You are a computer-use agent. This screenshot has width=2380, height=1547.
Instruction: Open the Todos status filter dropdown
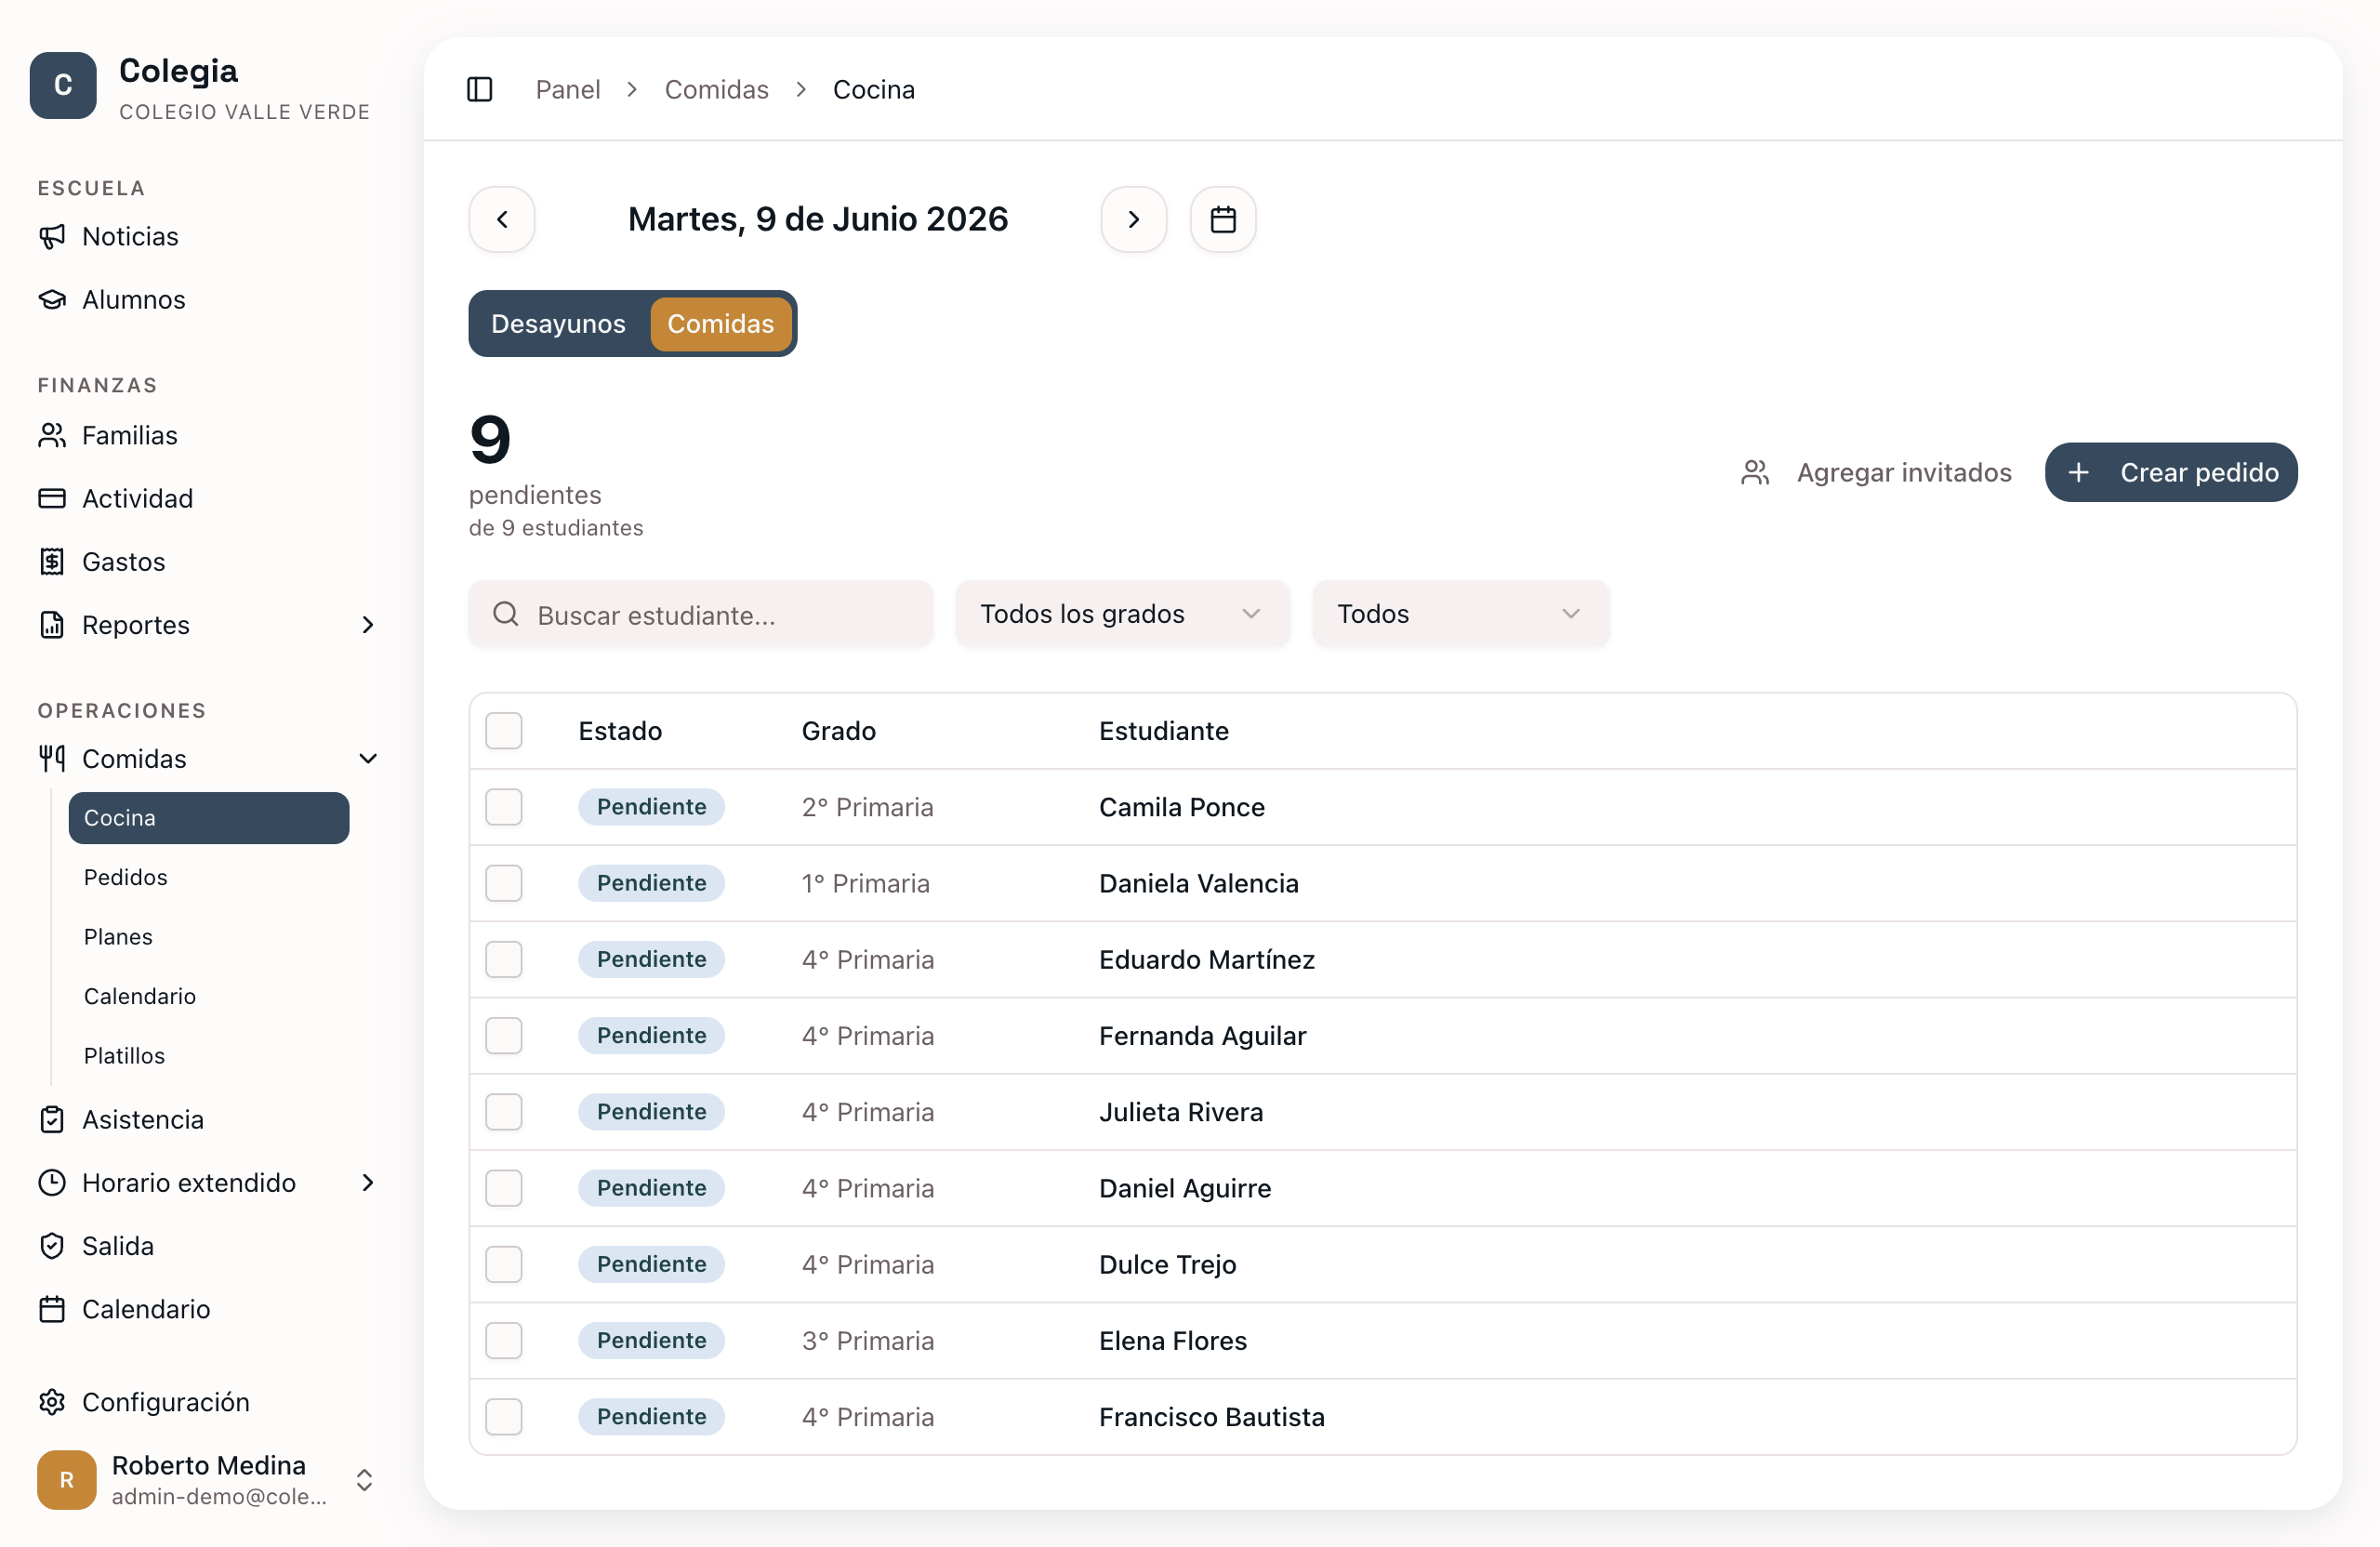[x=1460, y=613]
